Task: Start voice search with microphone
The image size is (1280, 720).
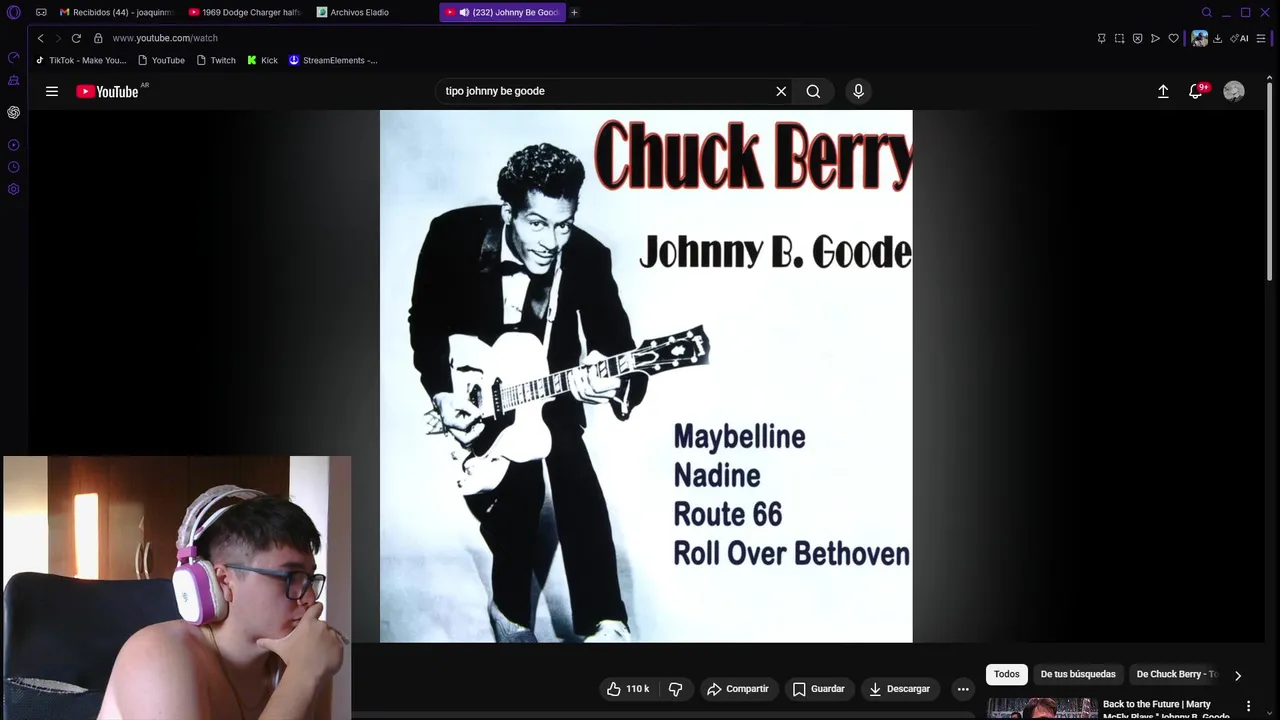Action: pyautogui.click(x=858, y=91)
